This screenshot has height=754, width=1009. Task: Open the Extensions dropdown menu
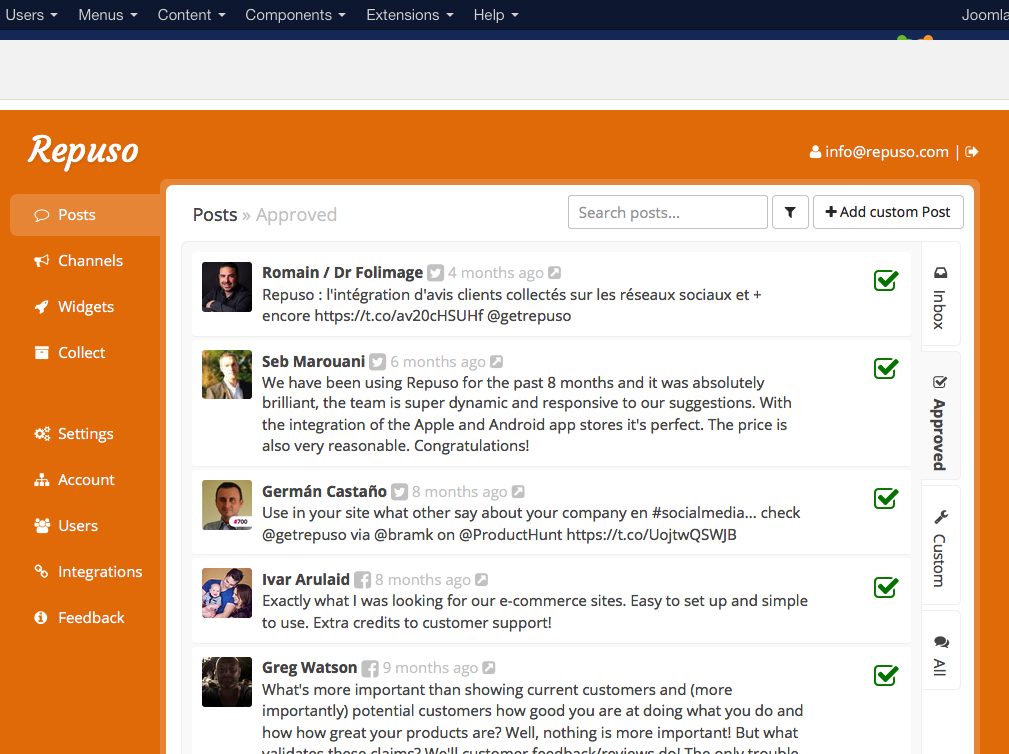tap(410, 15)
